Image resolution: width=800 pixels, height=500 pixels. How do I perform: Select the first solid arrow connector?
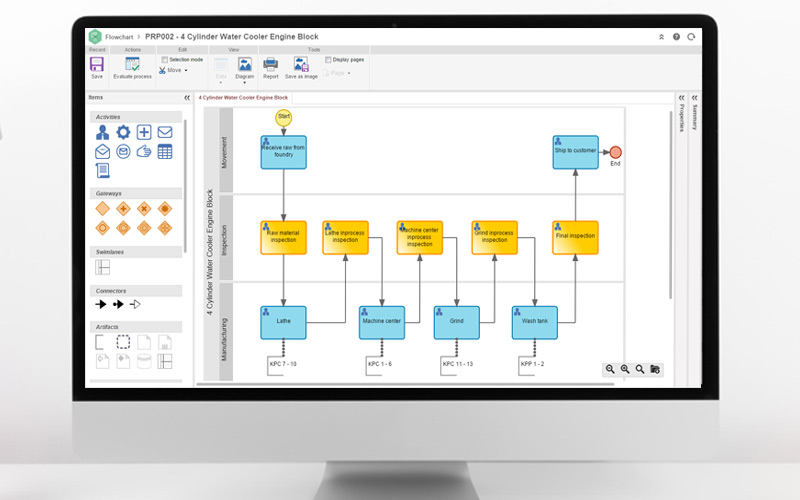[101, 304]
